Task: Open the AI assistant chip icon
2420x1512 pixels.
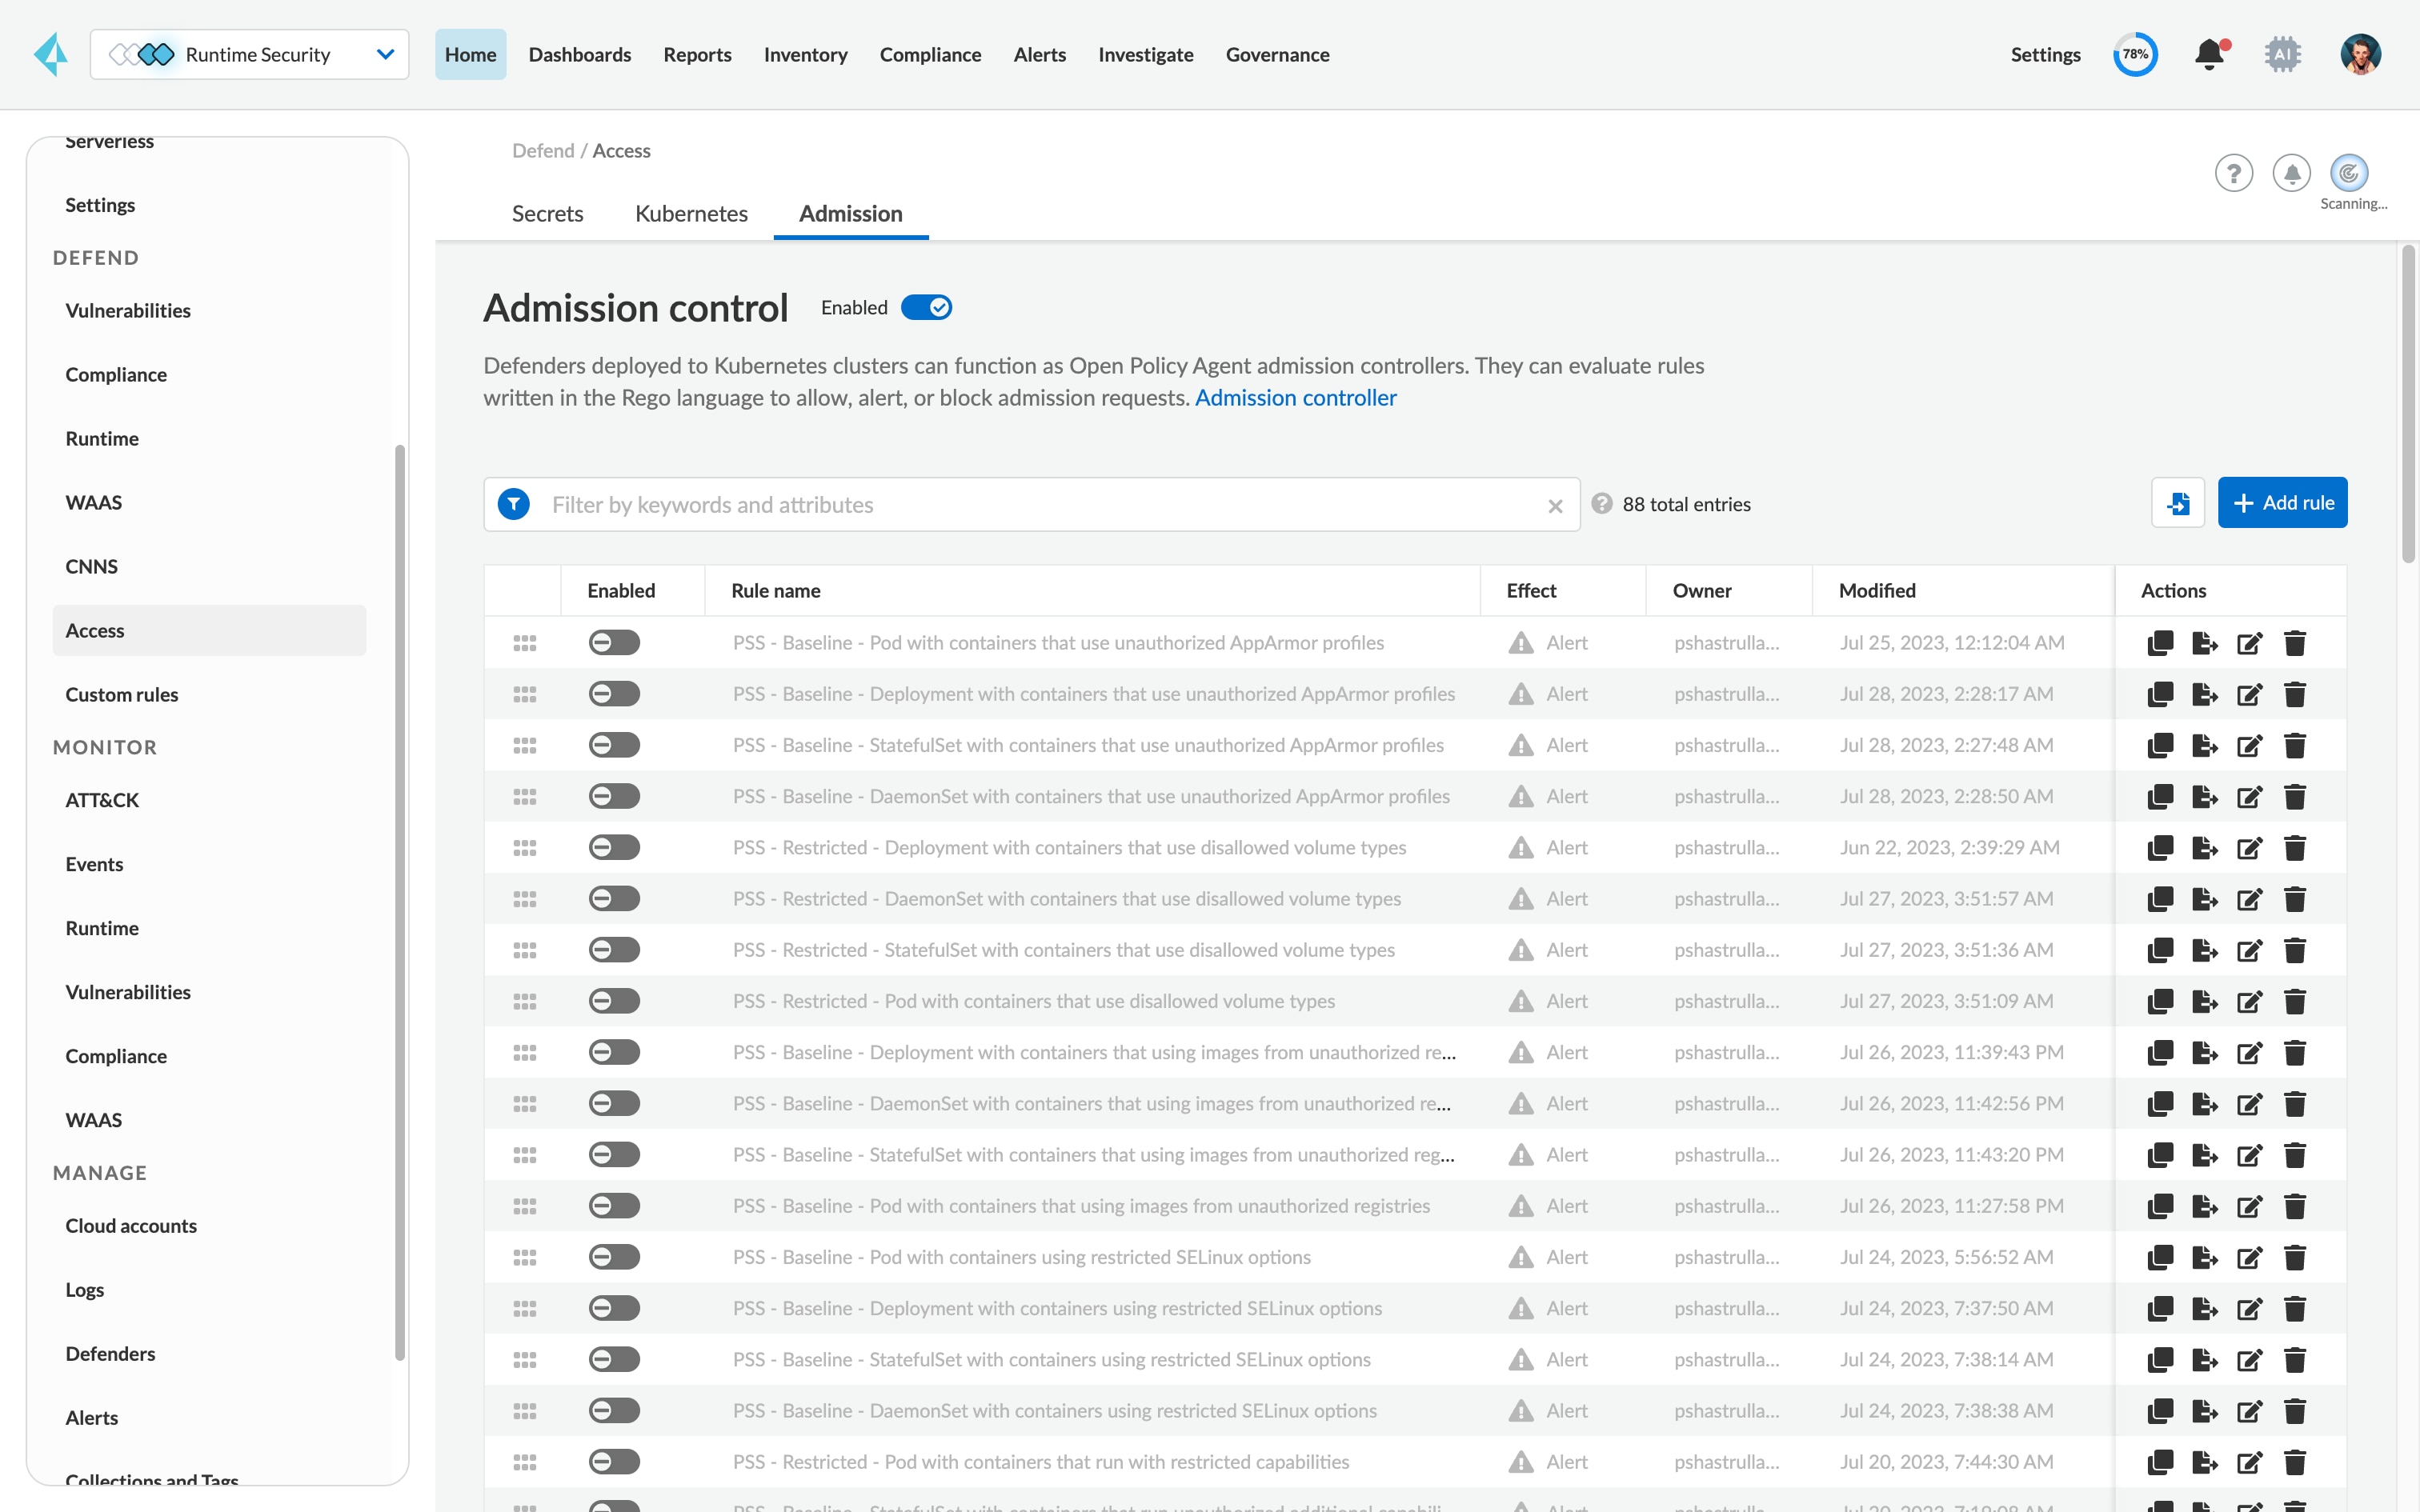Action: click(x=2282, y=54)
